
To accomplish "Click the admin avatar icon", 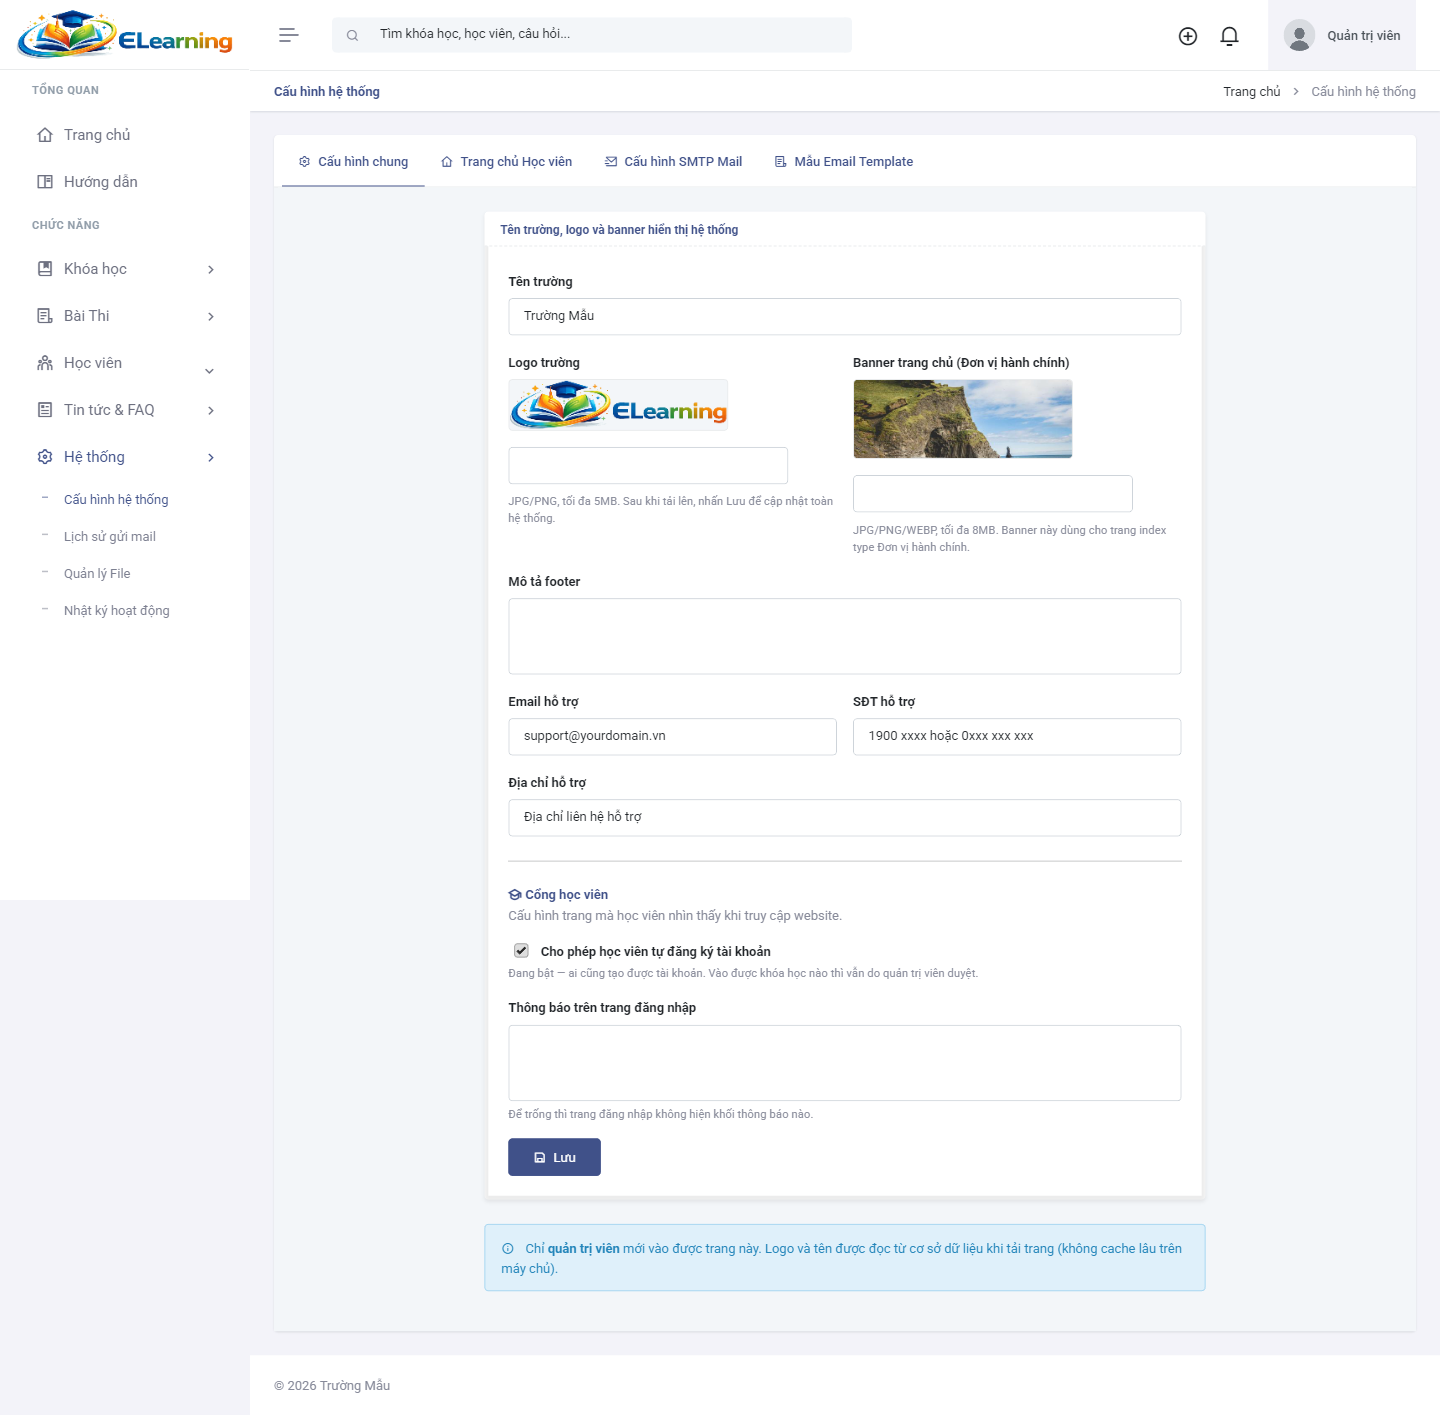I will [x=1299, y=36].
